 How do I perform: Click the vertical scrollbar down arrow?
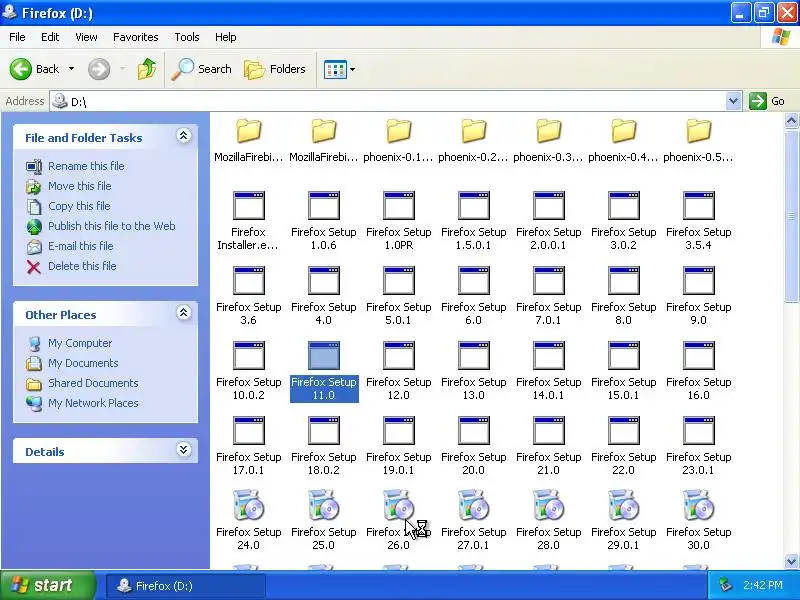pos(791,561)
